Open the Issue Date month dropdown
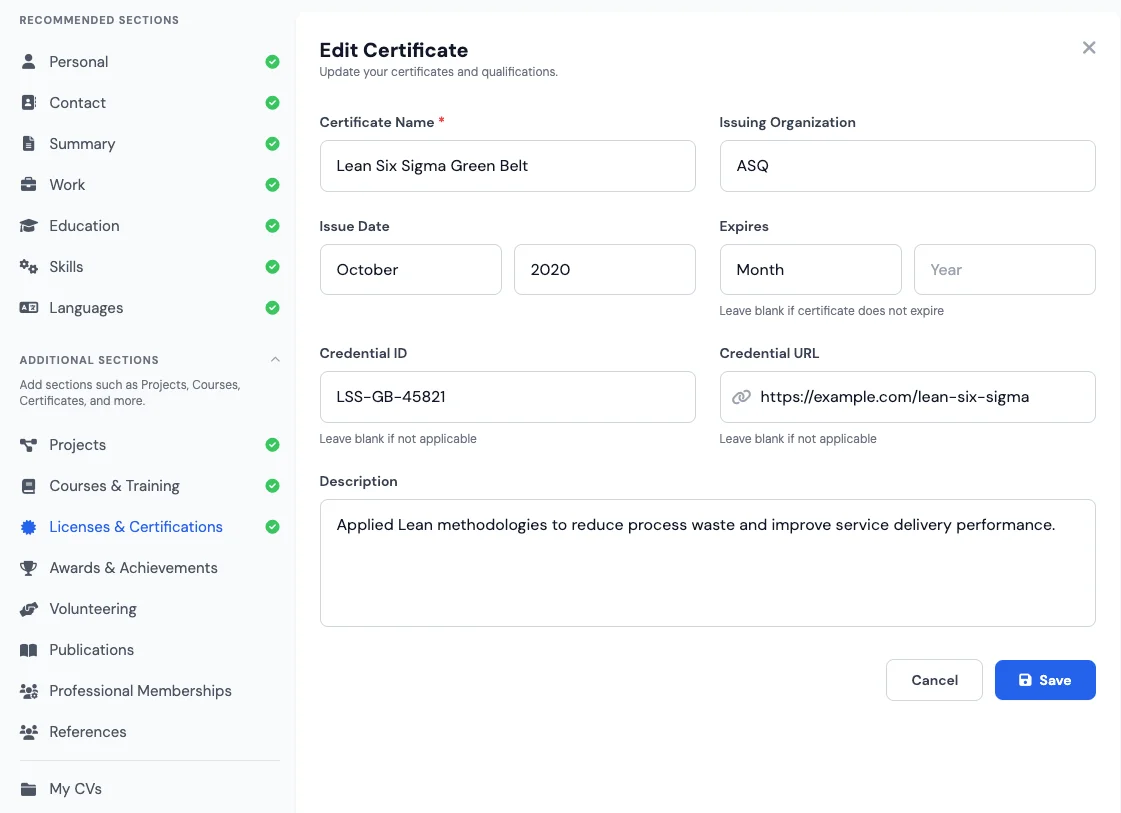This screenshot has height=813, width=1121. point(410,270)
